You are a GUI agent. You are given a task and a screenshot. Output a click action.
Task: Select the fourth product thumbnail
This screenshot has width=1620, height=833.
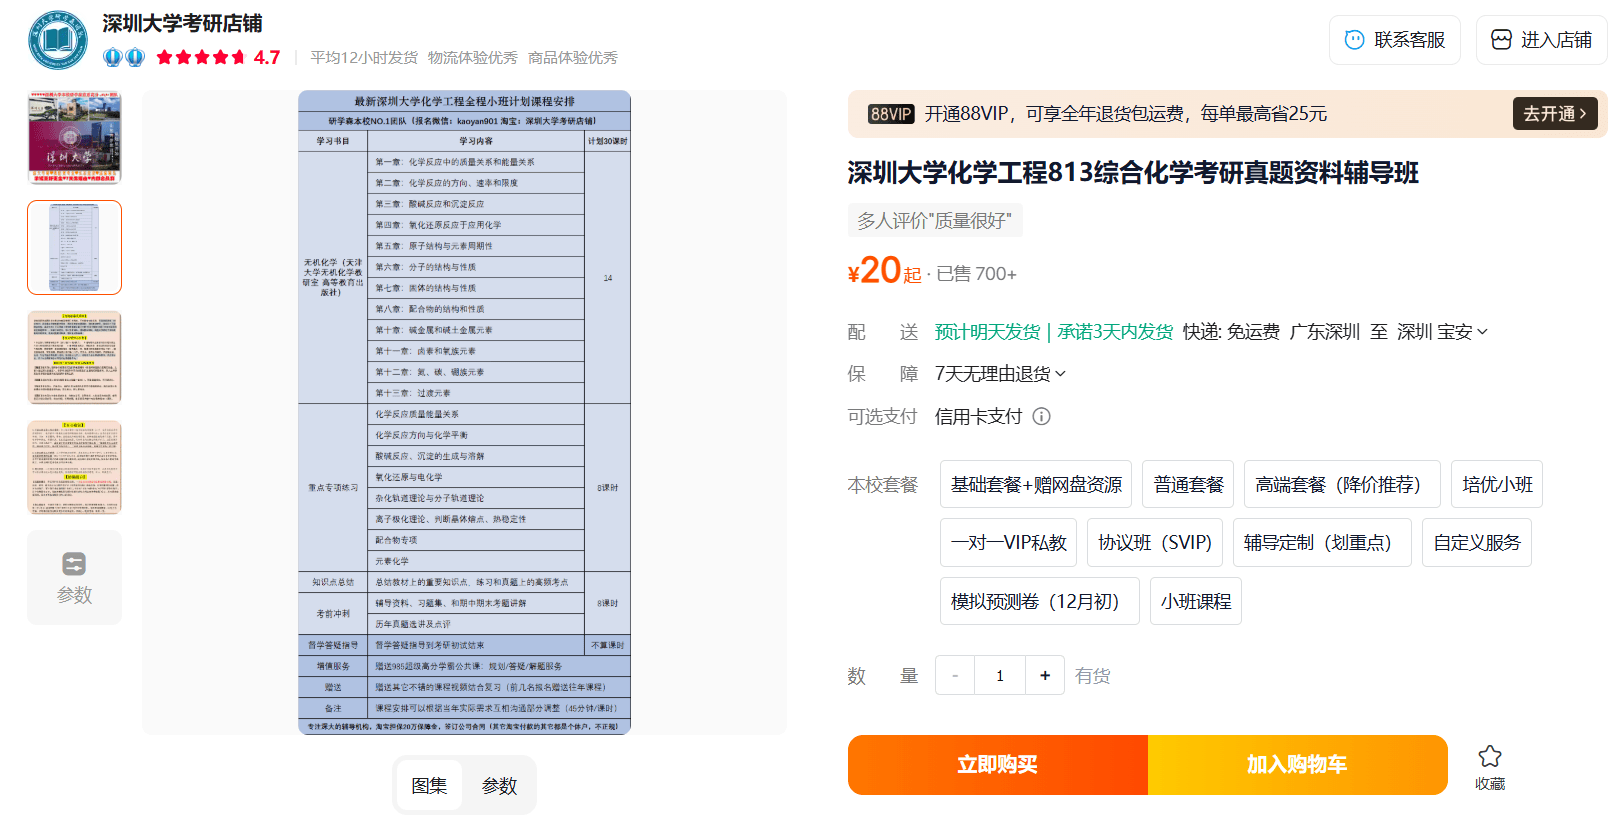pos(74,467)
